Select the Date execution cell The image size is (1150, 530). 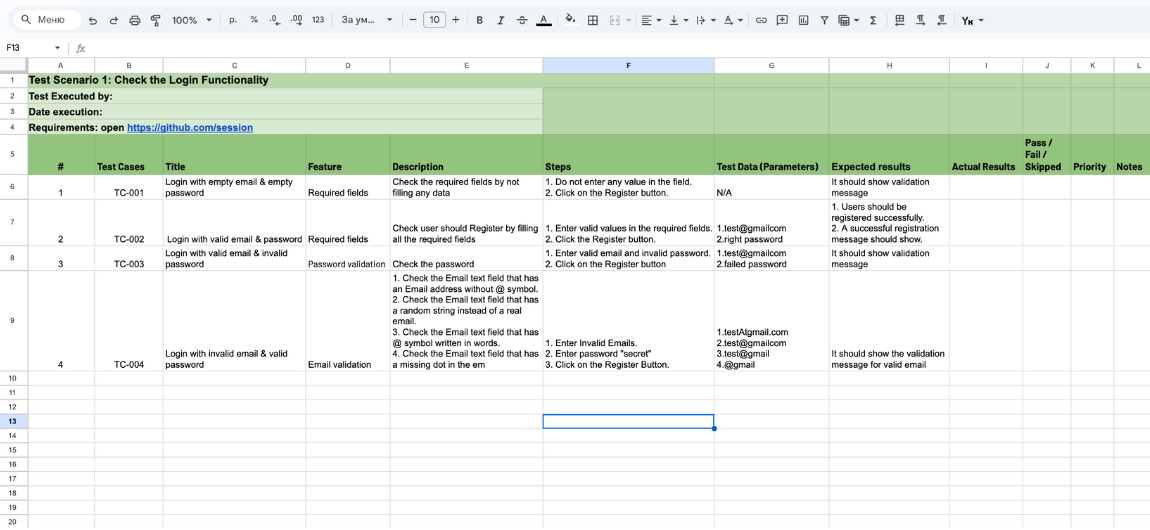click(285, 111)
